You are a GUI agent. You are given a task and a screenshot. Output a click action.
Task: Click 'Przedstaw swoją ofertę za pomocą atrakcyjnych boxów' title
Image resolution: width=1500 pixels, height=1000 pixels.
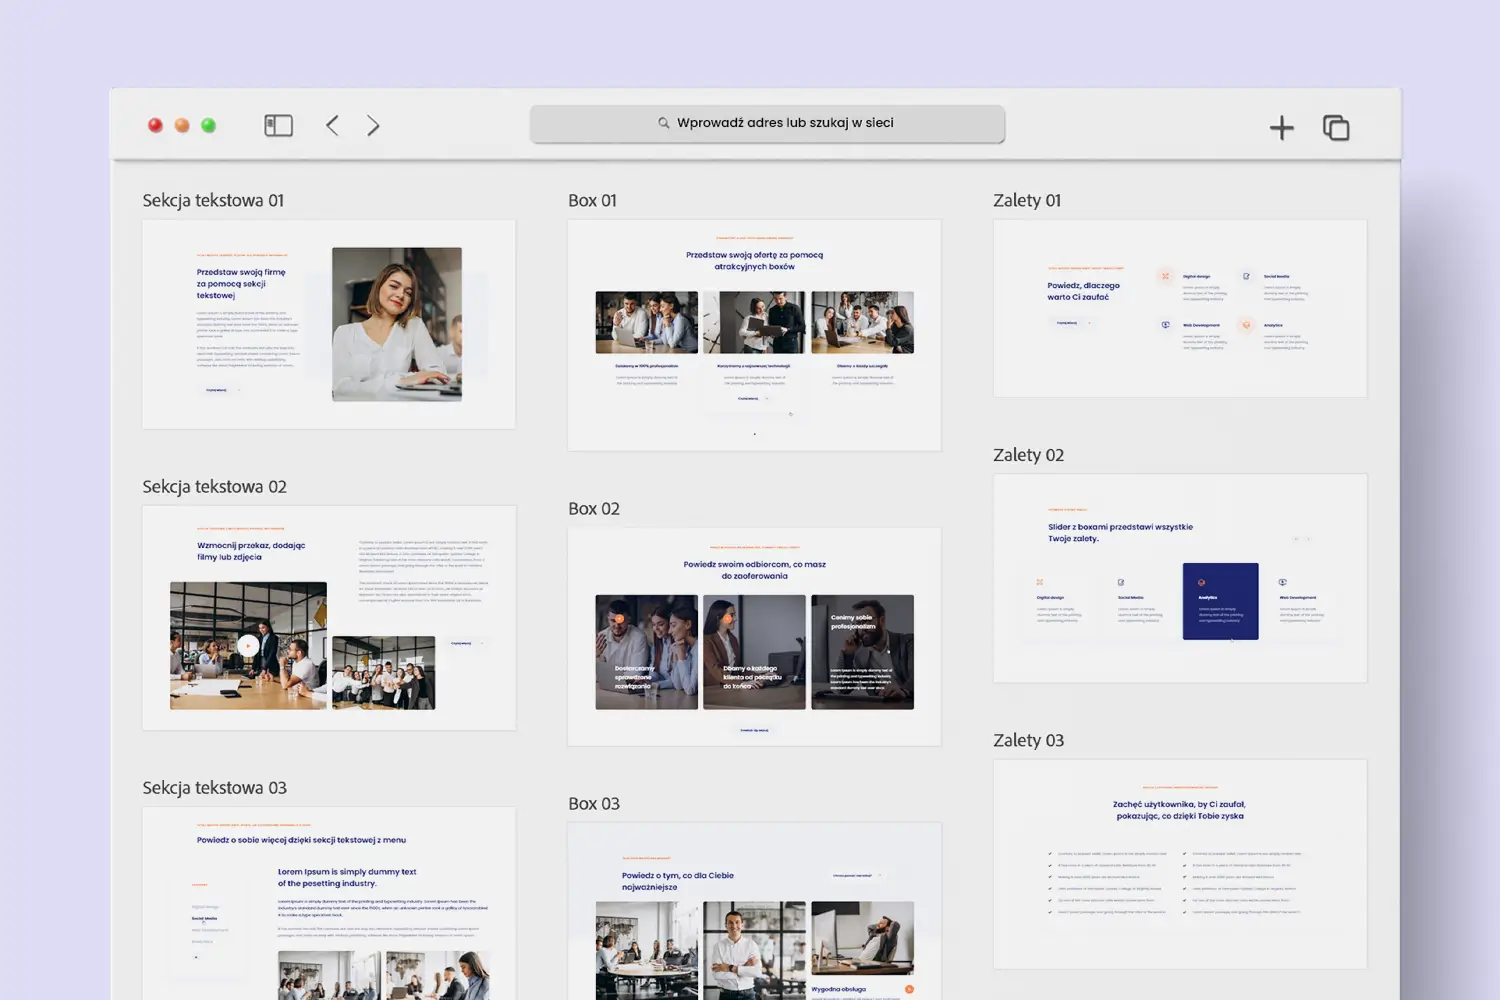[x=754, y=261]
